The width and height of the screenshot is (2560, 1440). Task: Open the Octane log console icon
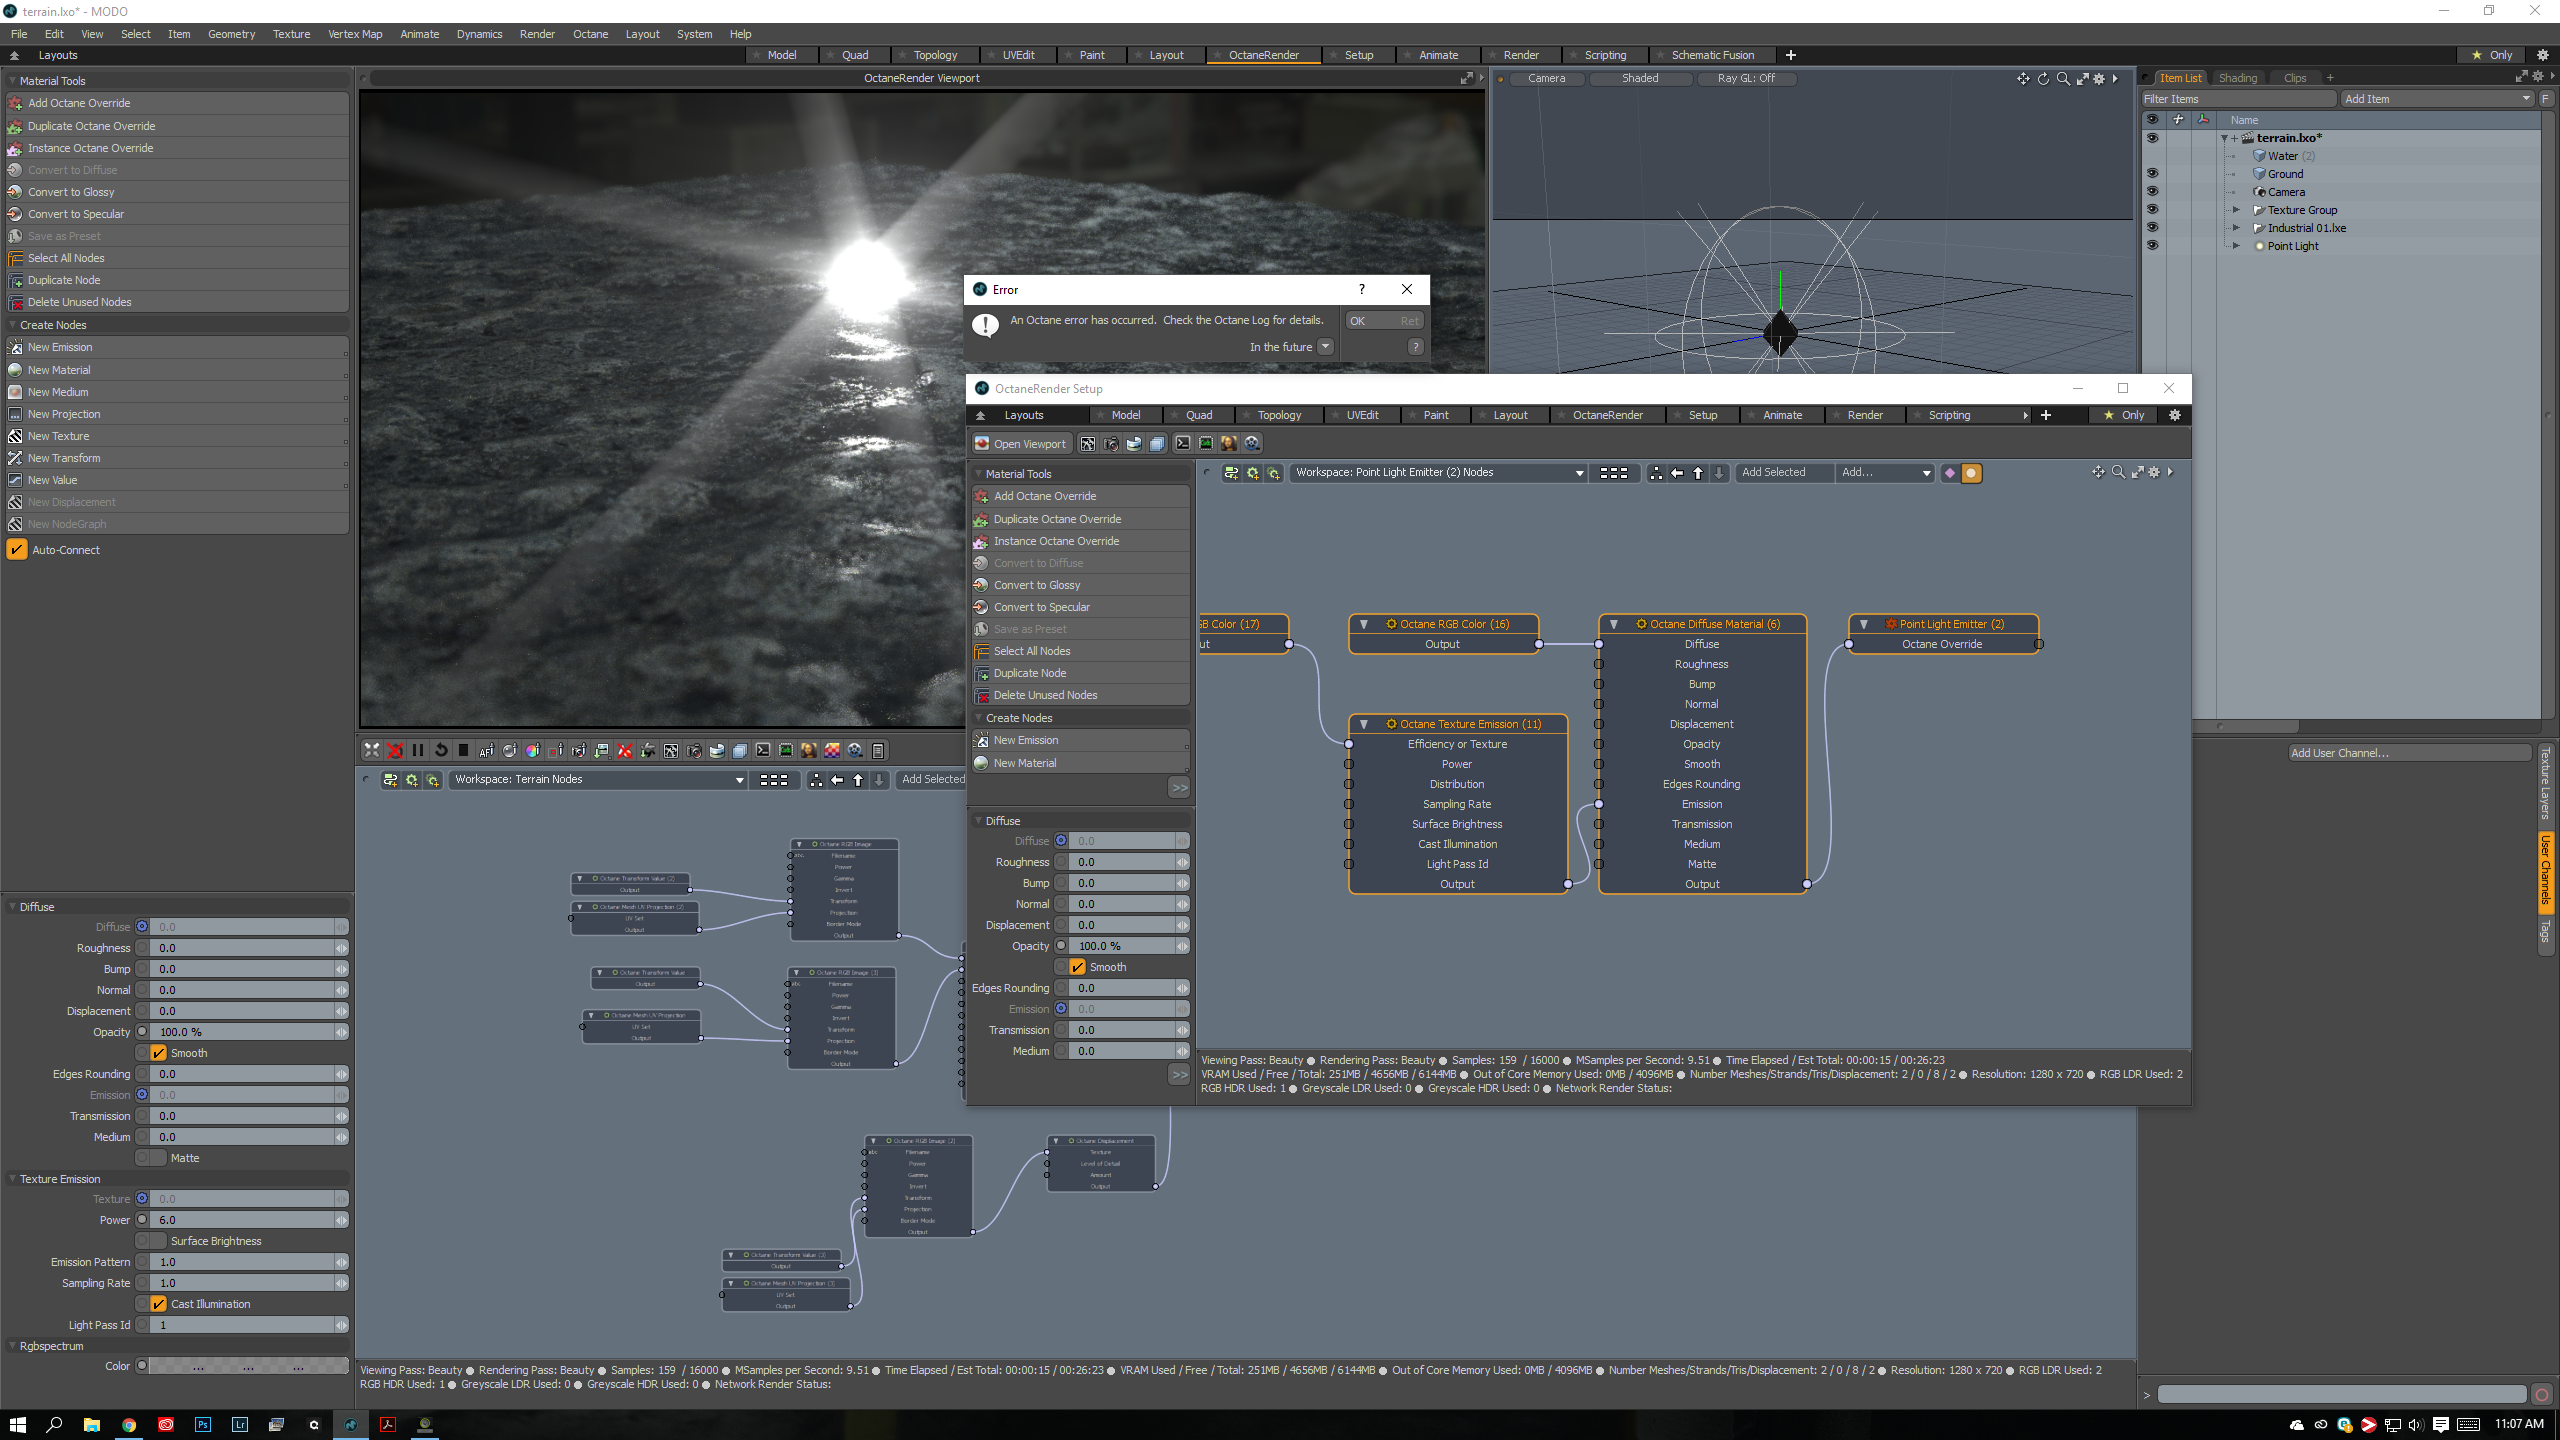pos(763,750)
